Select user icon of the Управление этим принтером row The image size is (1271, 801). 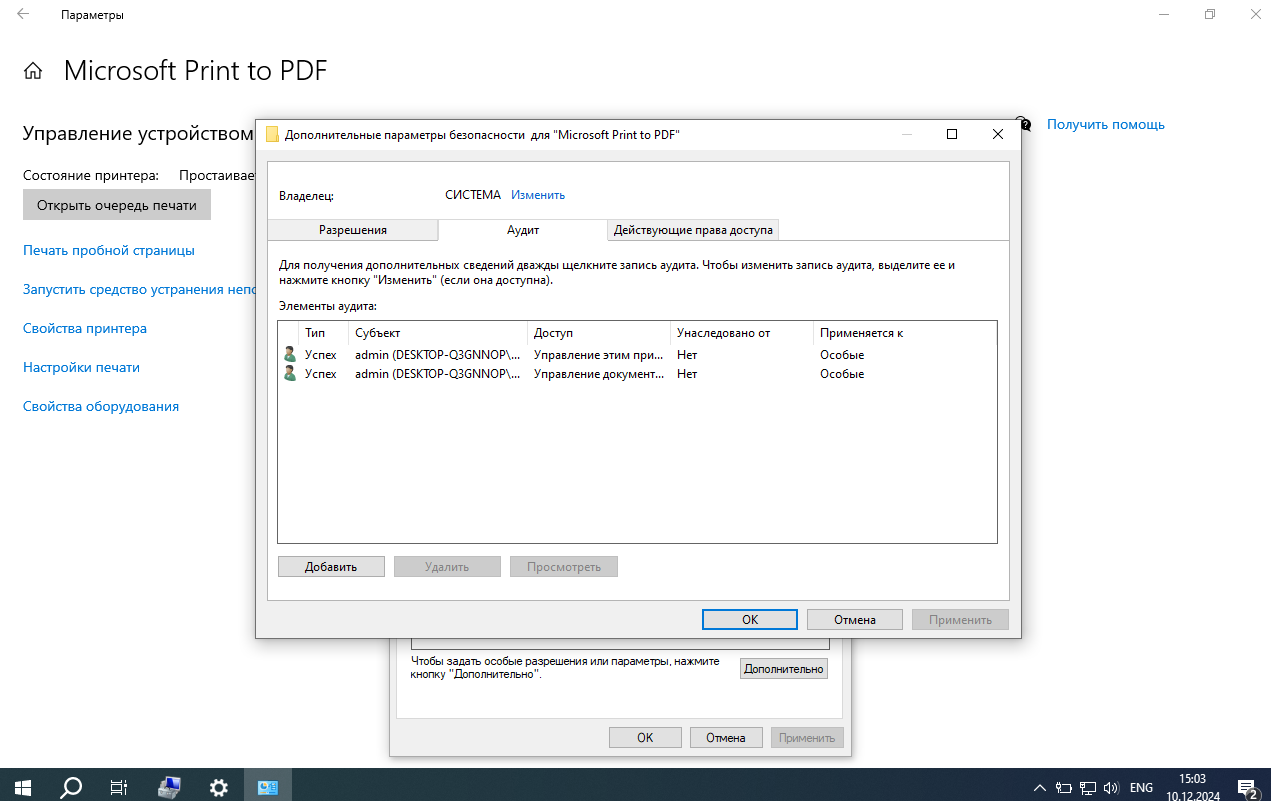(x=290, y=355)
